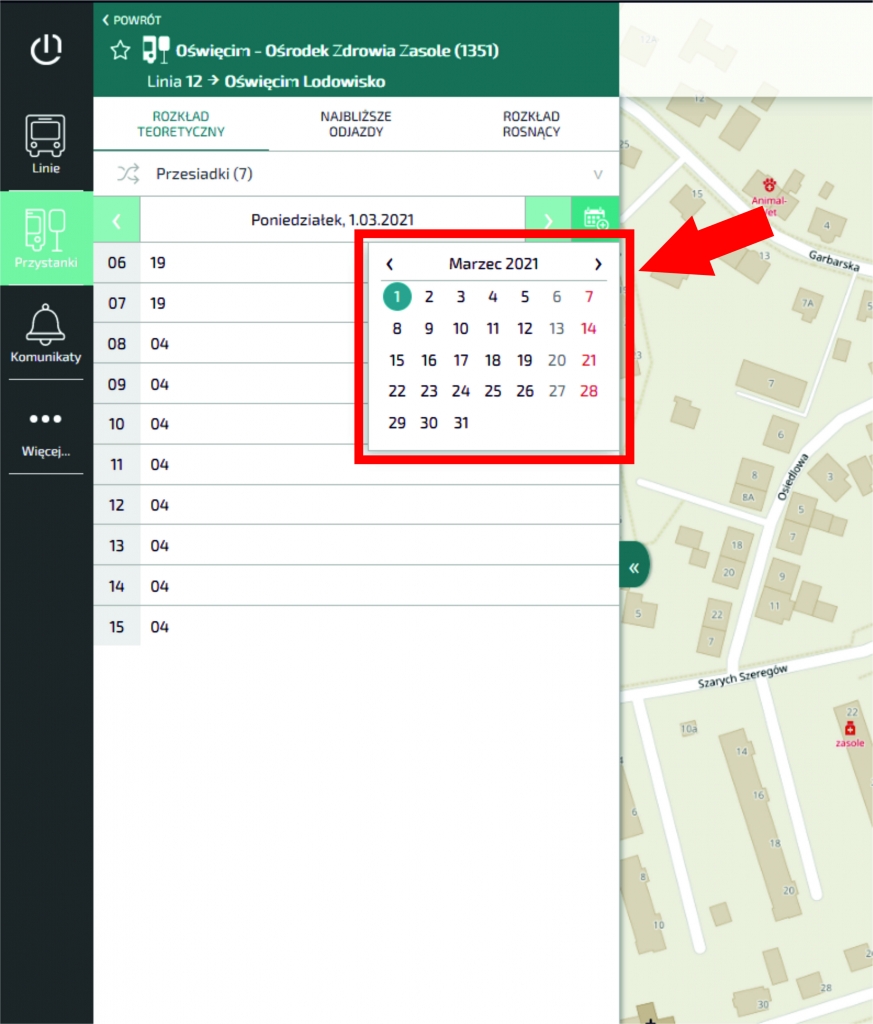Open the Przystanki stops section
Viewport: 873px width, 1024px height.
[x=46, y=239]
